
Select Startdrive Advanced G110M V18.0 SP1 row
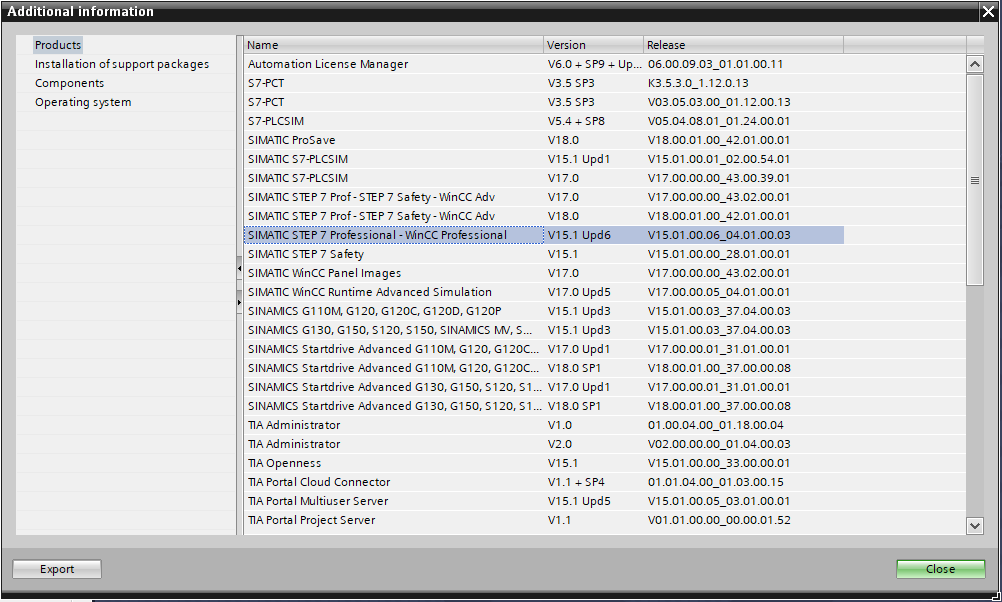tap(544, 368)
